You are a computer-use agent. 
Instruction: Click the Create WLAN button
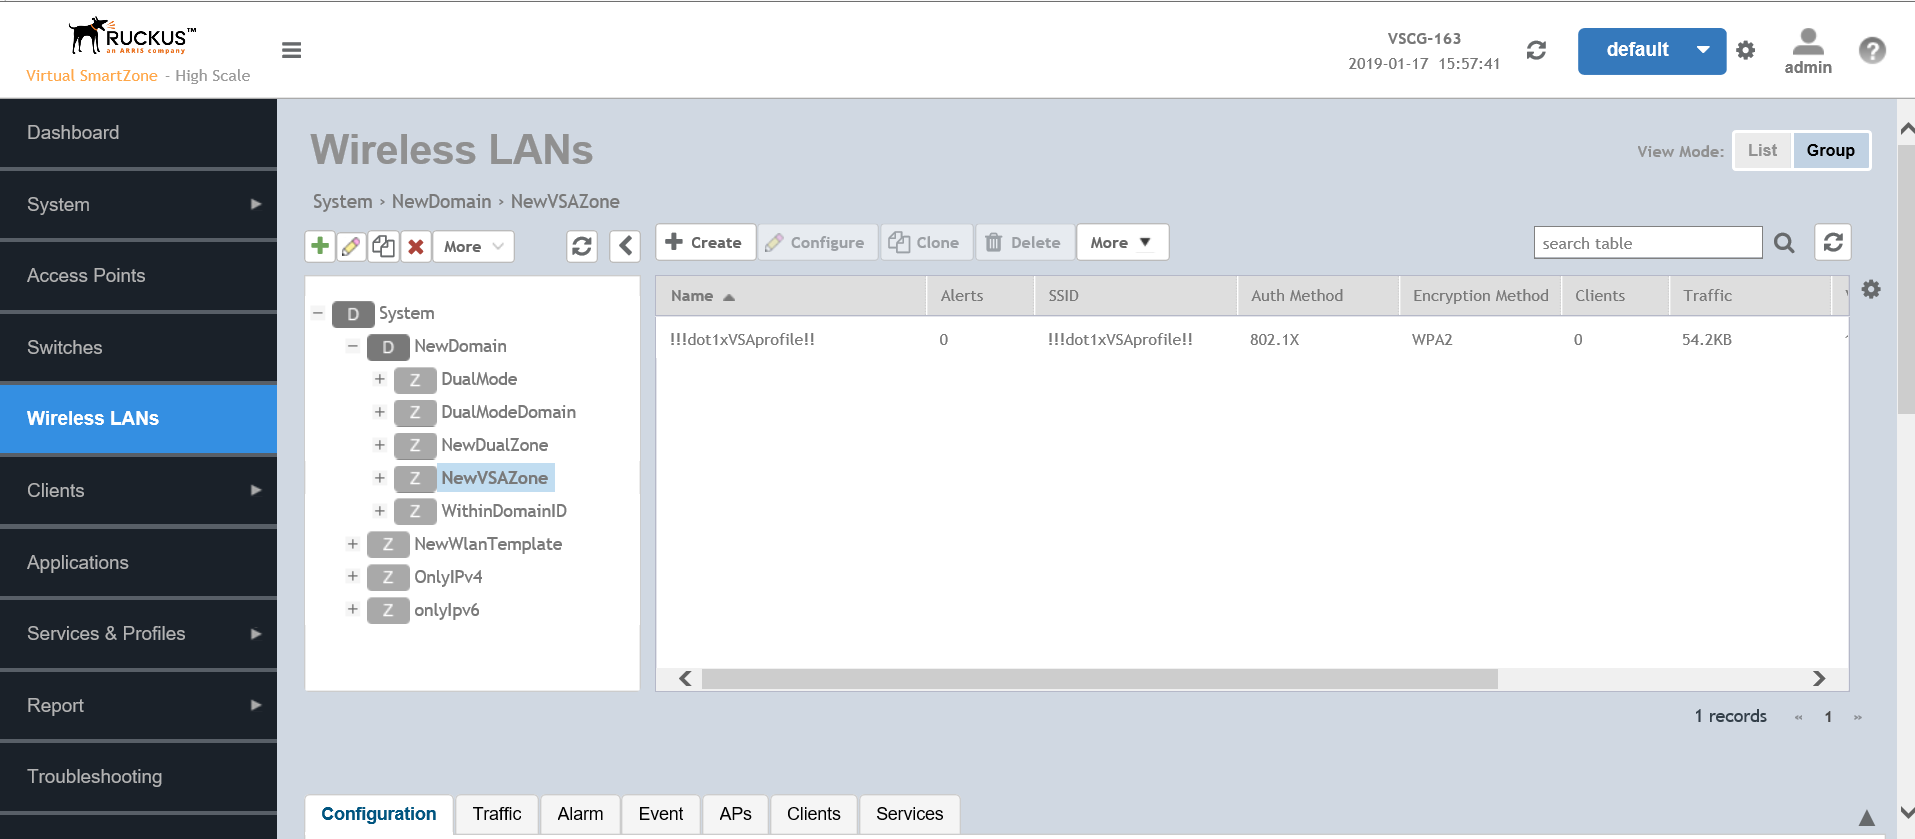704,242
